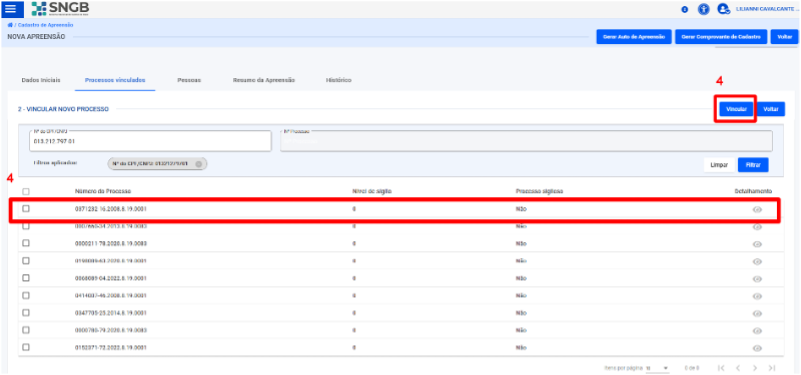Click process number 0371232-16.2008 text
801x375 pixels.
[x=111, y=209]
